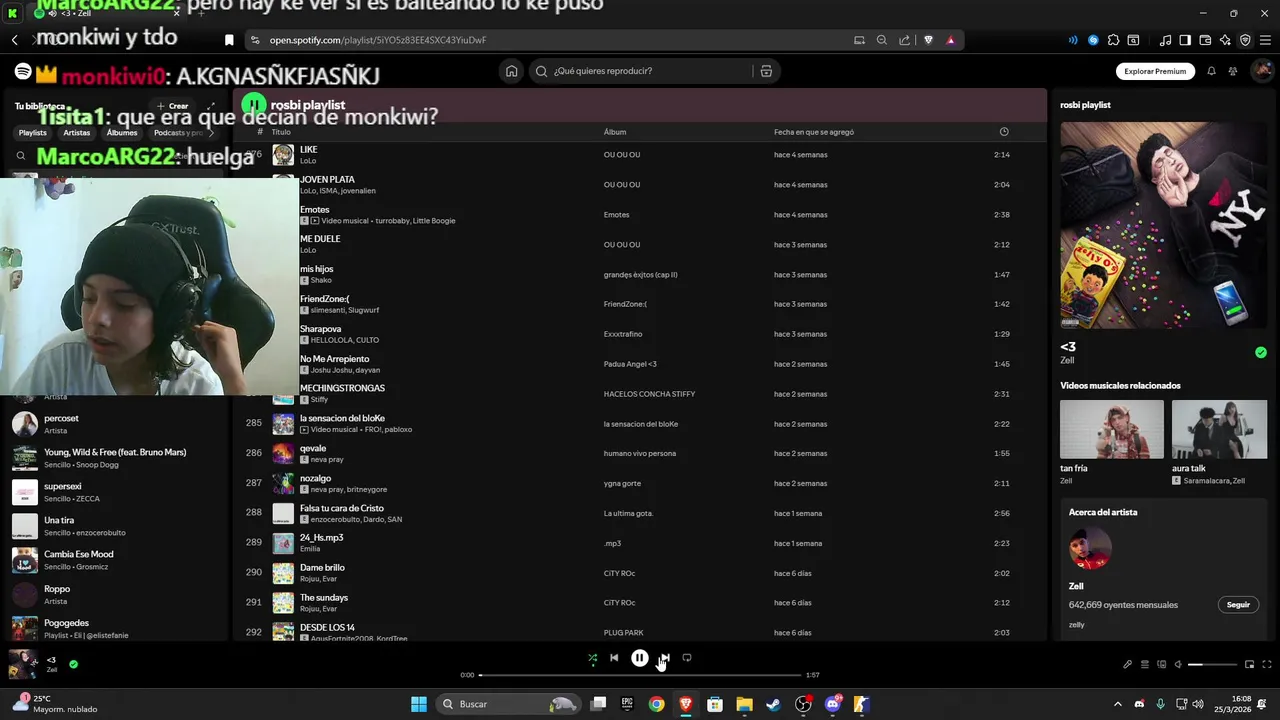The height and width of the screenshot is (720, 1280).
Task: Sort by 'Fecha en que se agregó' column header
Action: [814, 132]
